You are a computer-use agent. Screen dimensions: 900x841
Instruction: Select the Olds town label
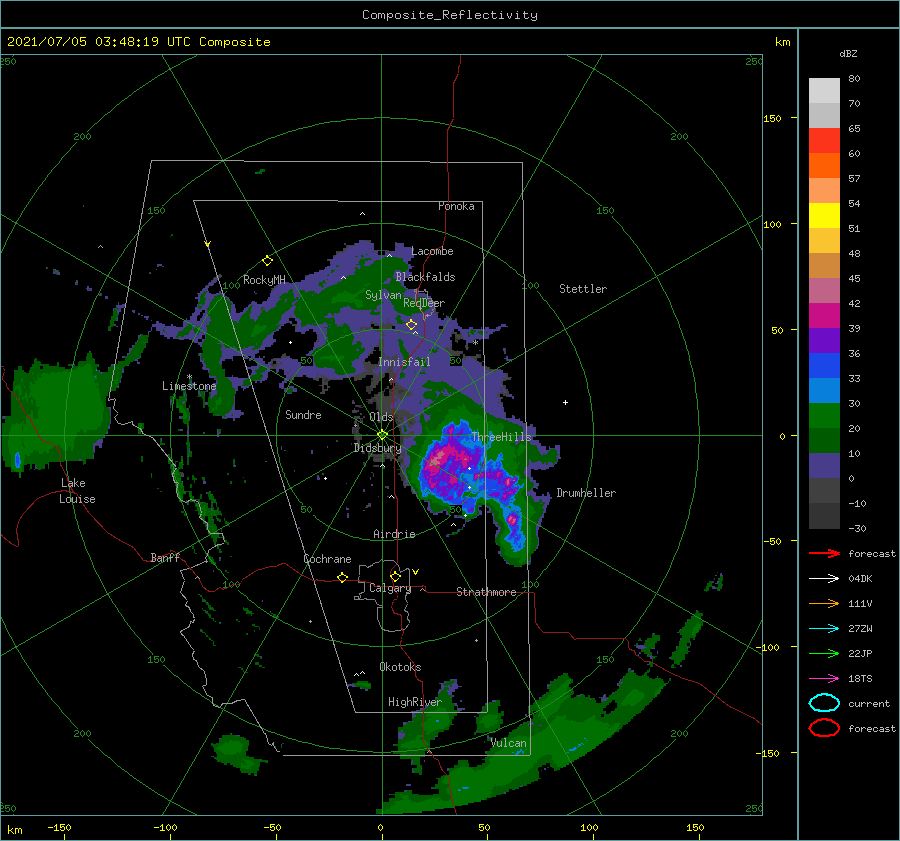pos(381,417)
